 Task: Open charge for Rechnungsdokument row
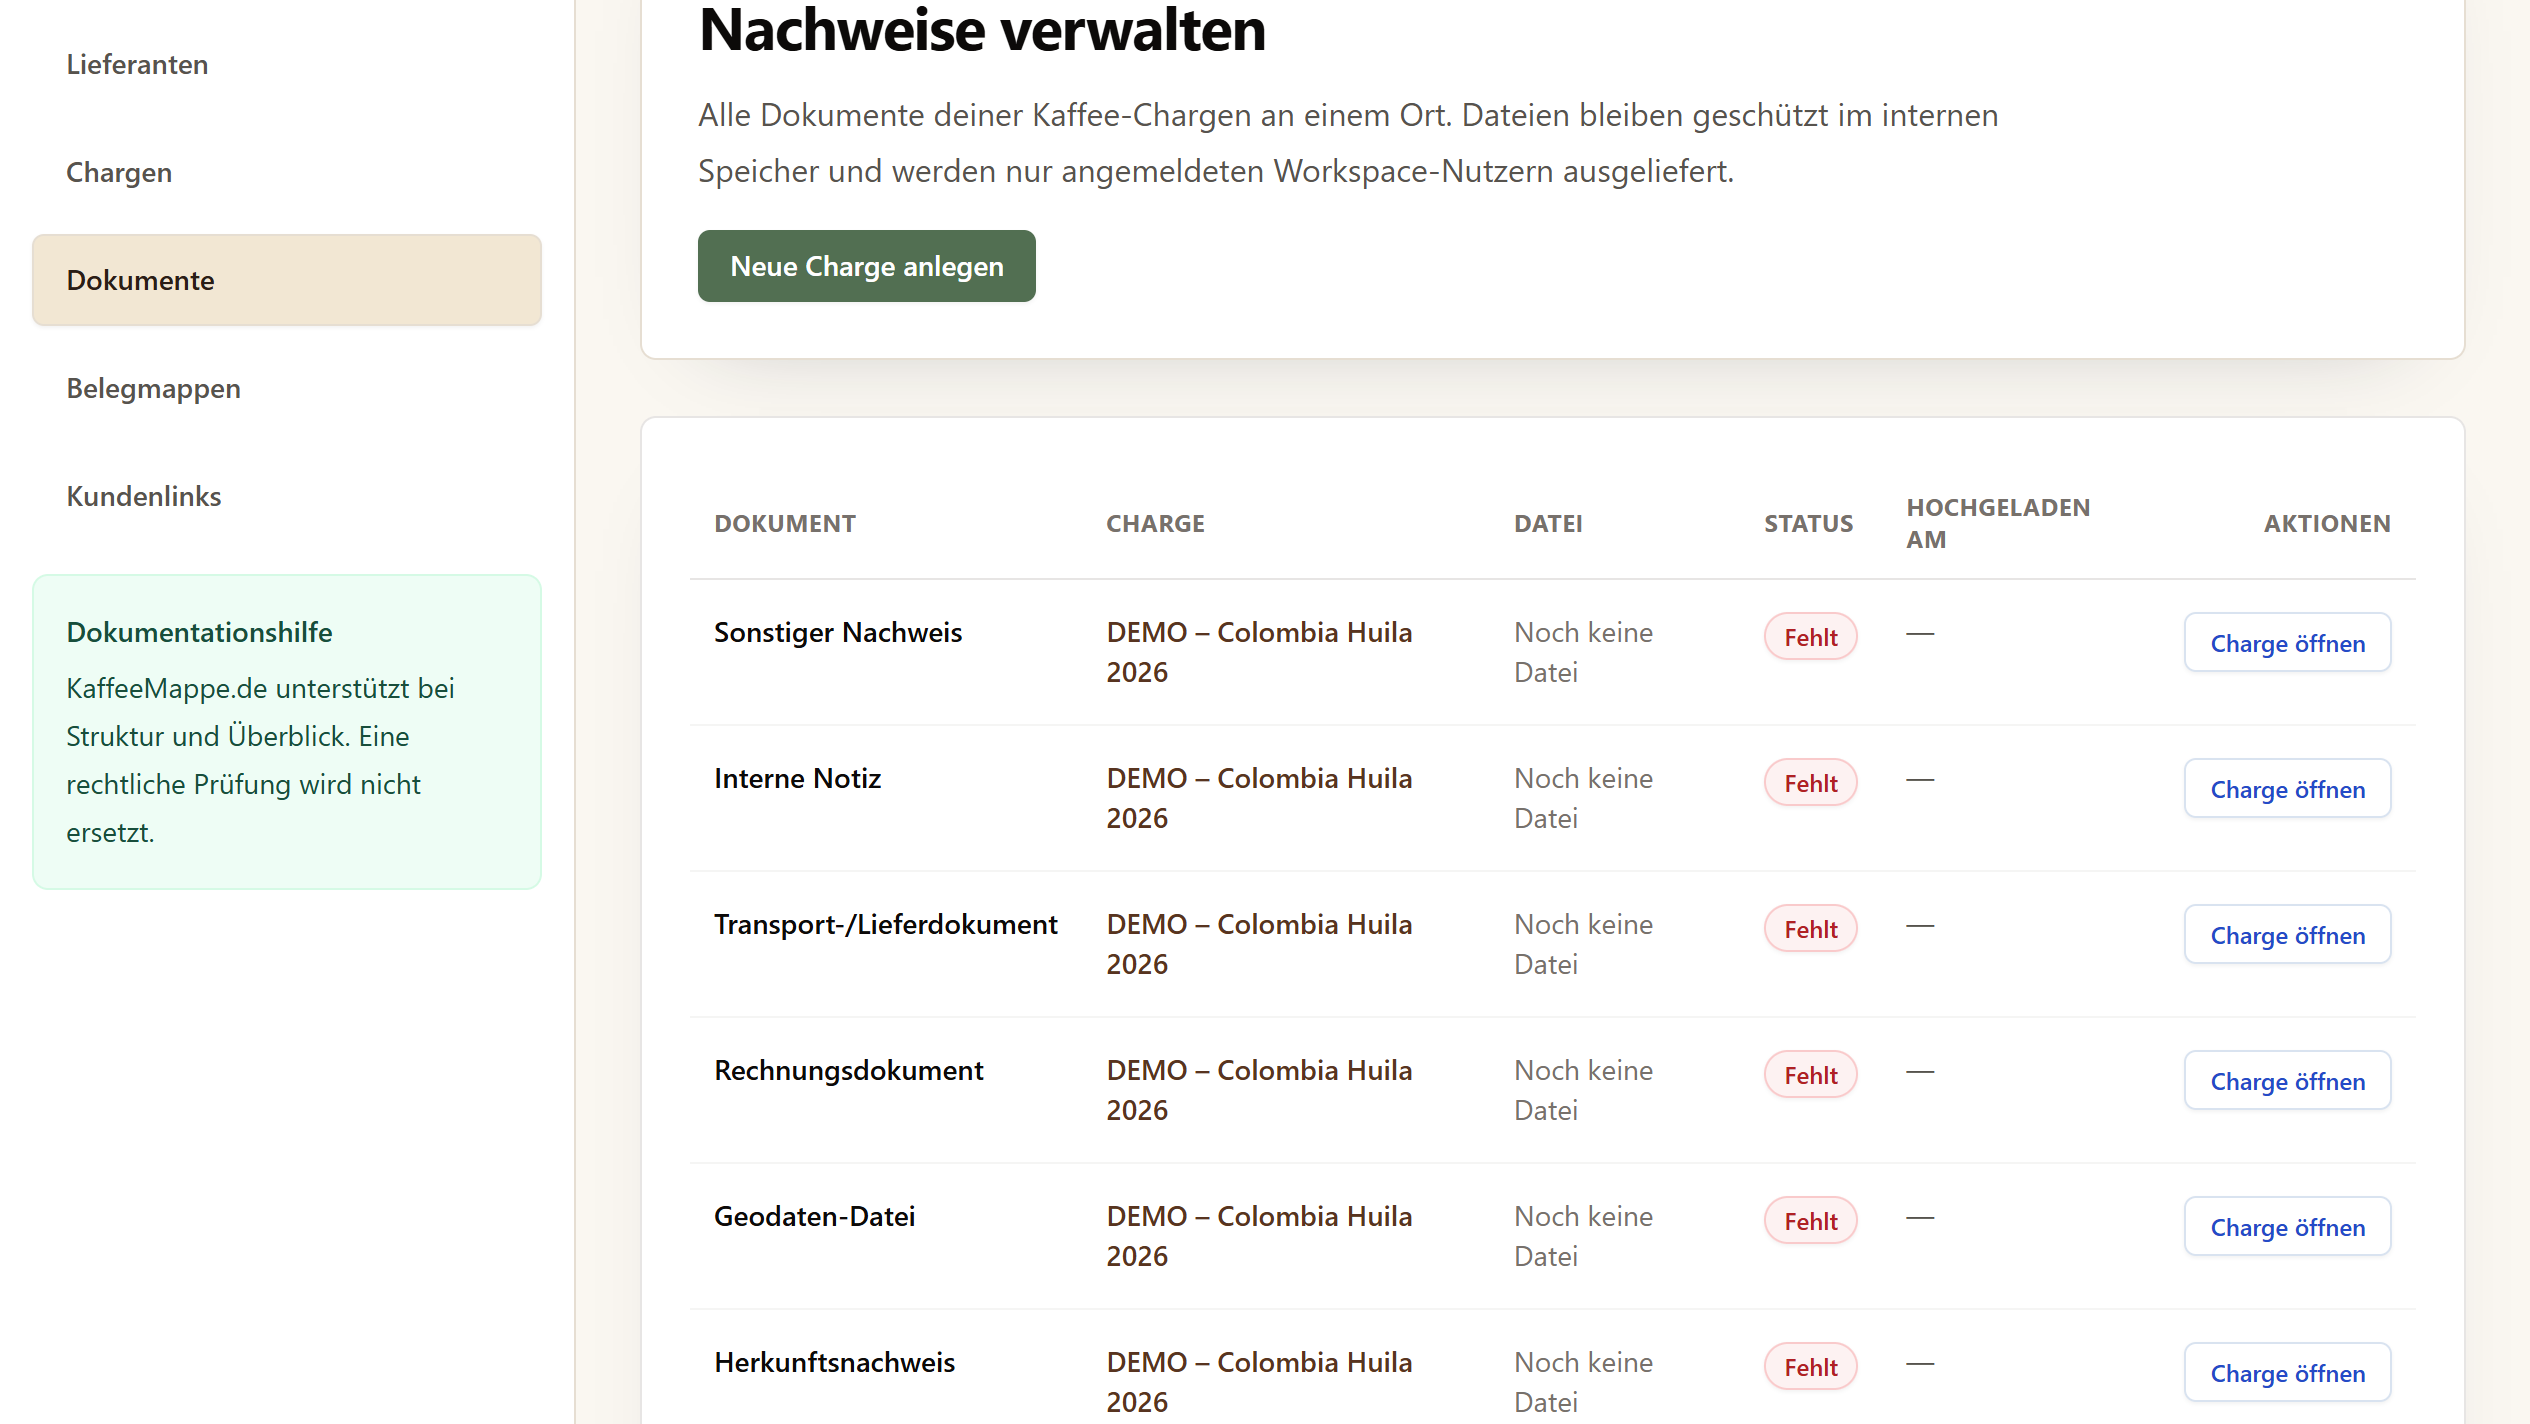(2287, 1081)
